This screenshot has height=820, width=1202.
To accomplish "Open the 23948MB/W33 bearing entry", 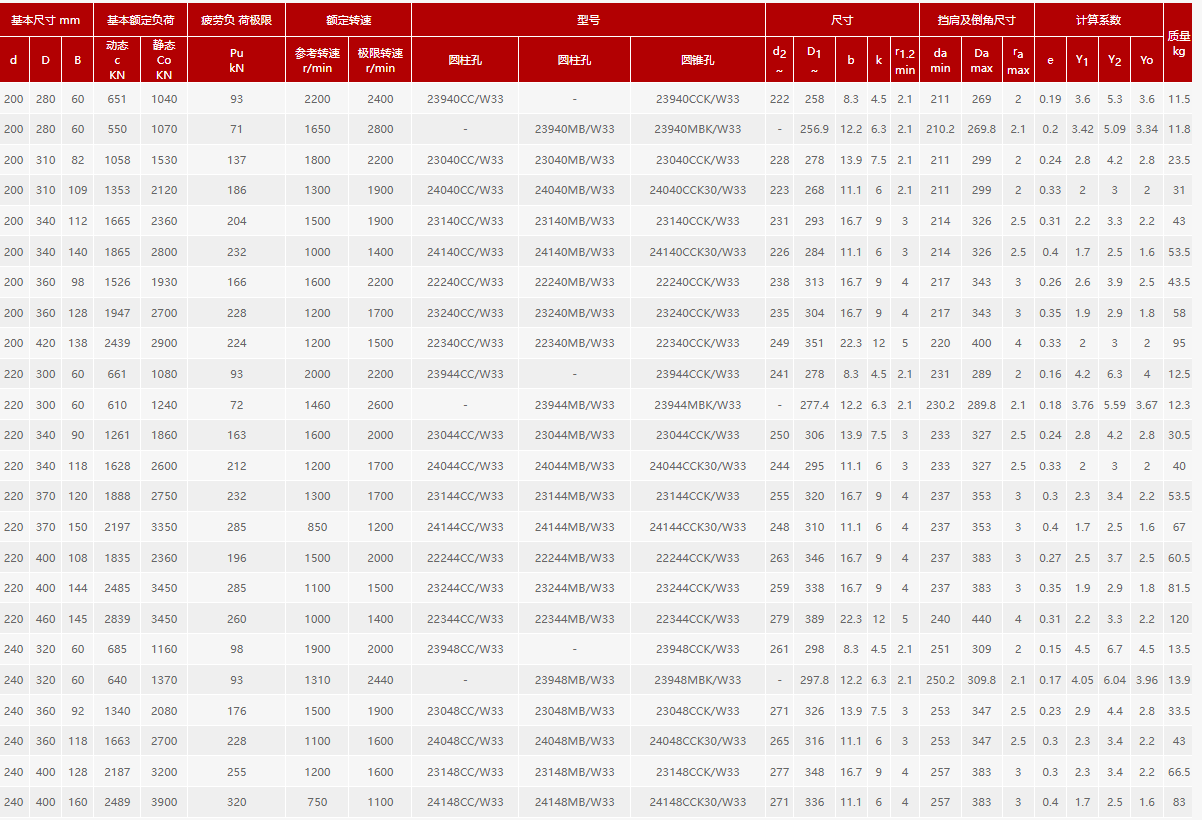I will click(574, 680).
